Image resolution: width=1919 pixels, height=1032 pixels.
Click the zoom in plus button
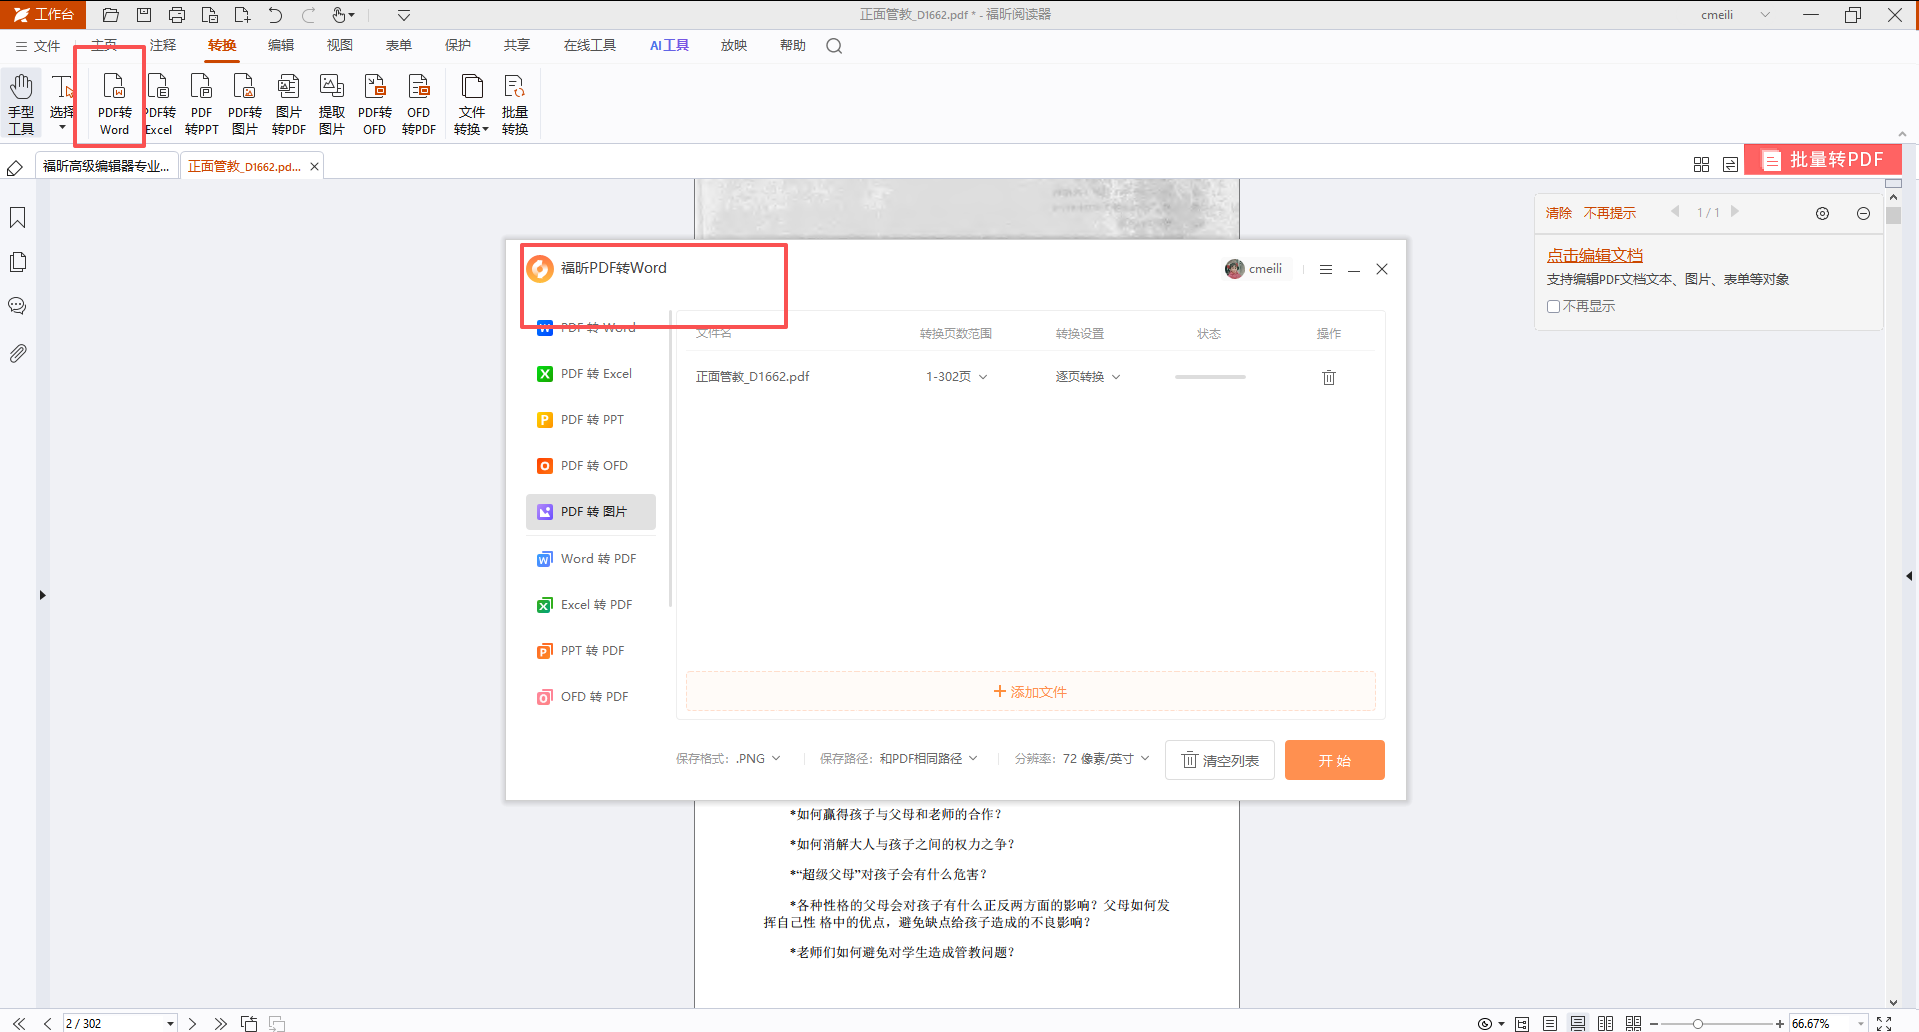(x=1779, y=1024)
